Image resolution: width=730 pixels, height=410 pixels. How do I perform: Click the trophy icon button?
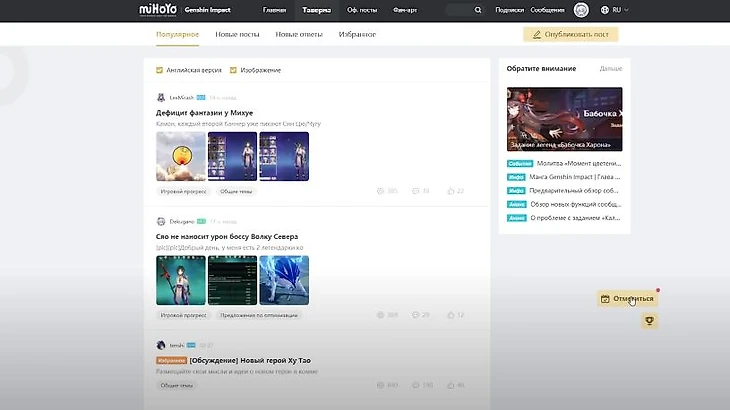point(649,321)
